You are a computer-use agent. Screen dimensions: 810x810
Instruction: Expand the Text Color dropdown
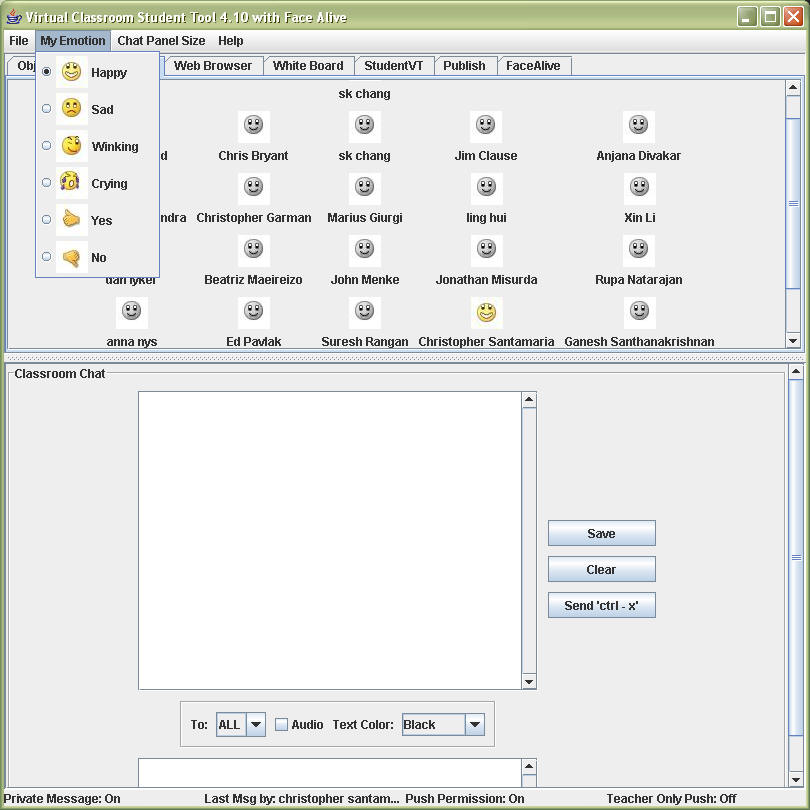coord(474,725)
